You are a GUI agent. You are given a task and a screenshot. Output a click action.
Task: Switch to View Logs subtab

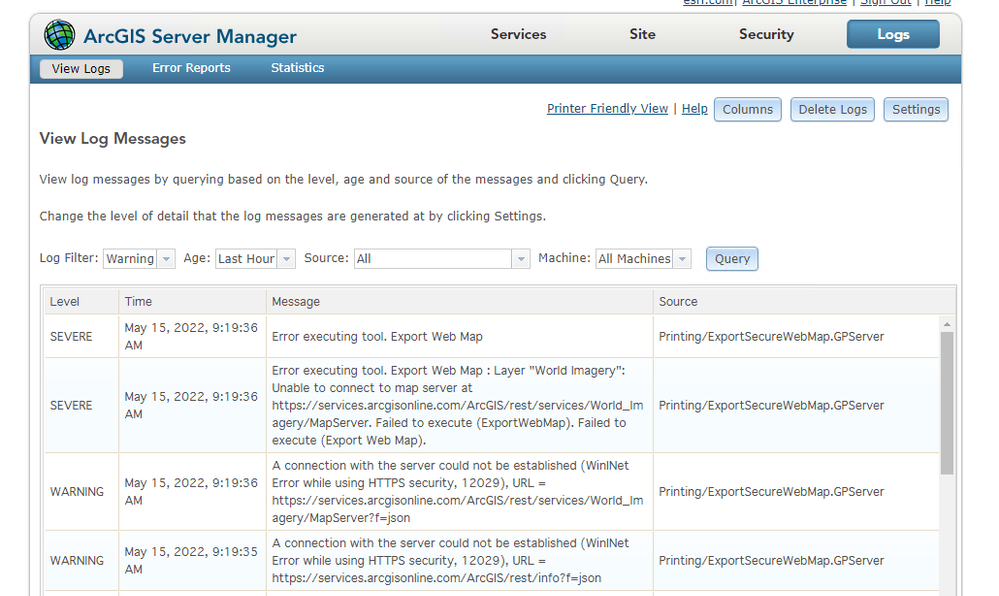click(x=81, y=69)
